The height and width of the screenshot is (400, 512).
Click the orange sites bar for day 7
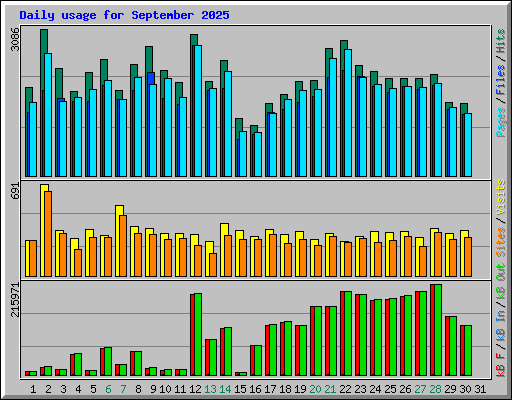tap(123, 246)
